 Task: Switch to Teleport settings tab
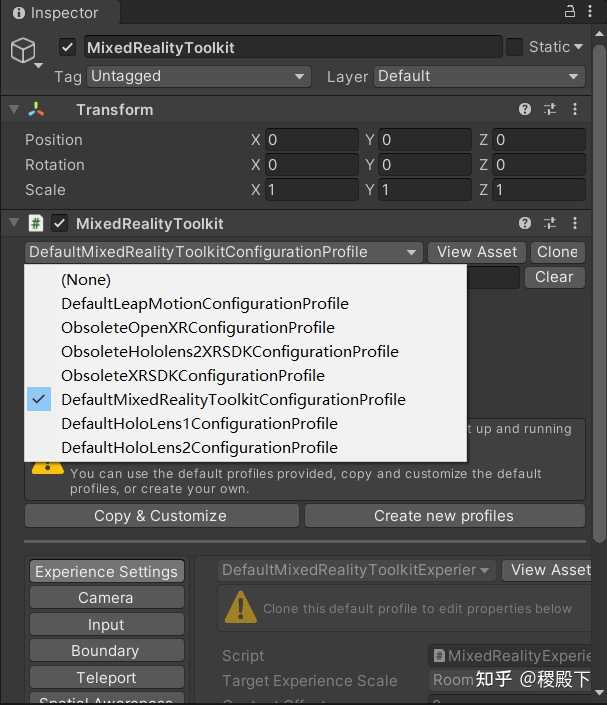pyautogui.click(x=107, y=678)
